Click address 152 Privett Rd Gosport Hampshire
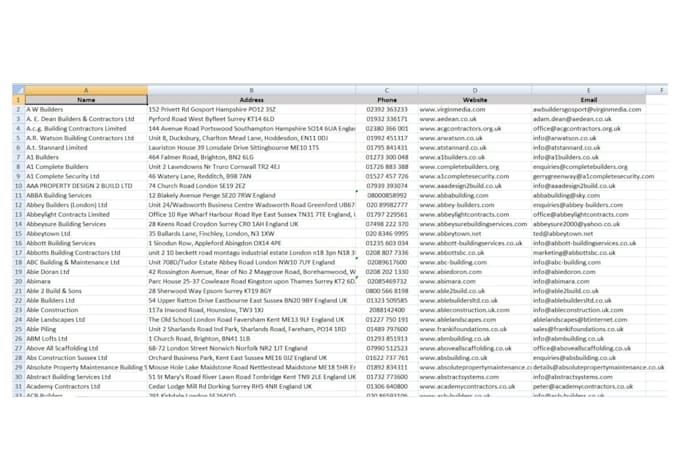 [x=252, y=109]
